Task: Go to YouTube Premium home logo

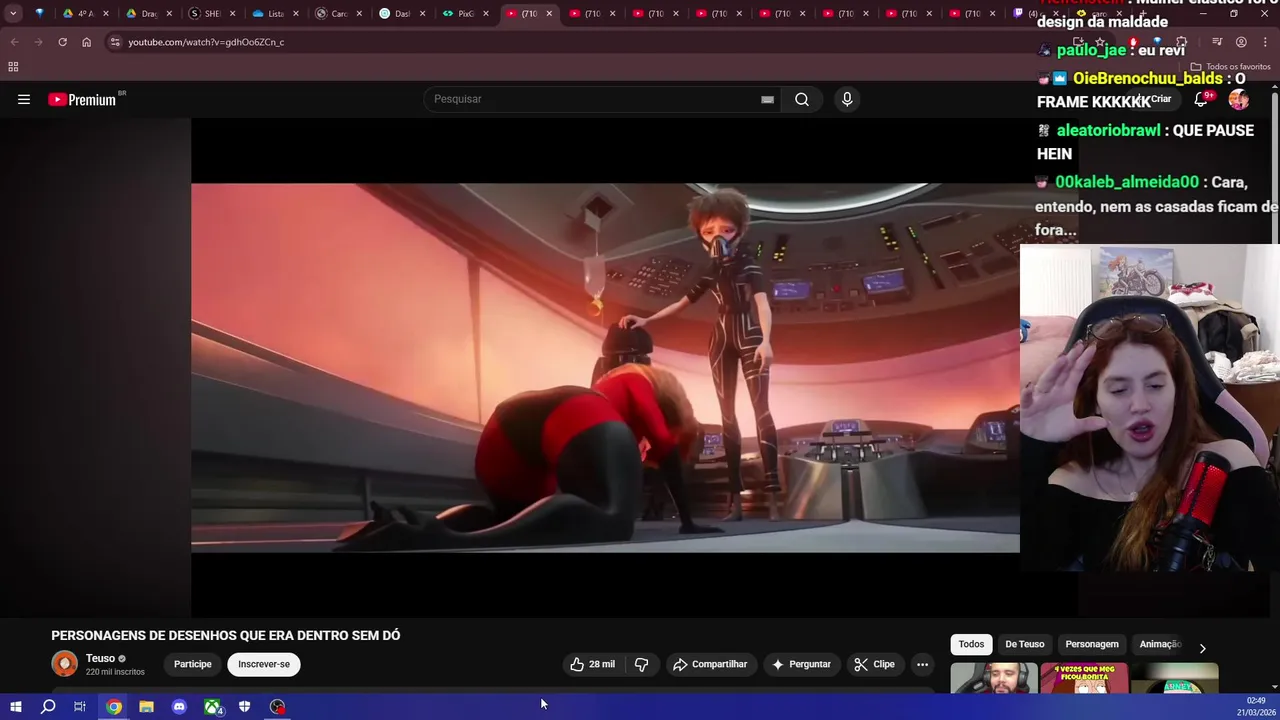Action: pos(84,99)
